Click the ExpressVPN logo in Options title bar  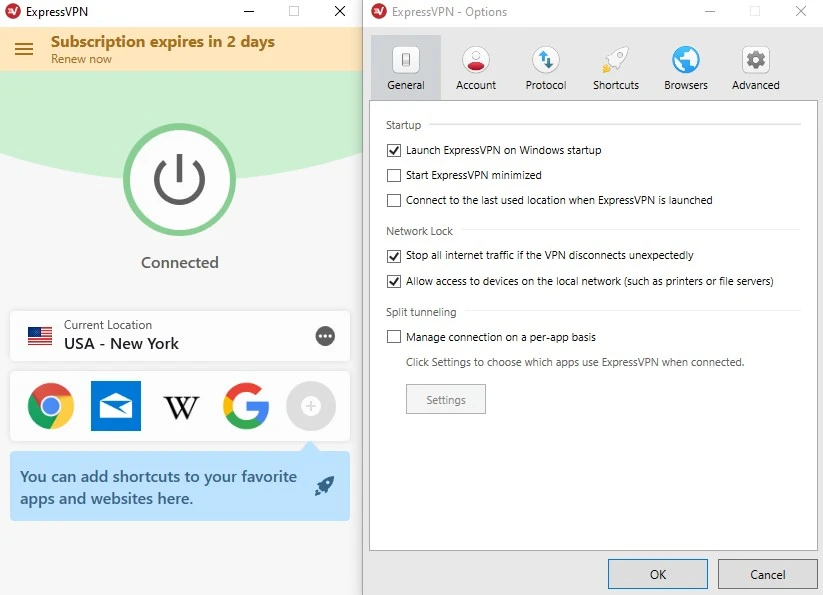click(379, 11)
